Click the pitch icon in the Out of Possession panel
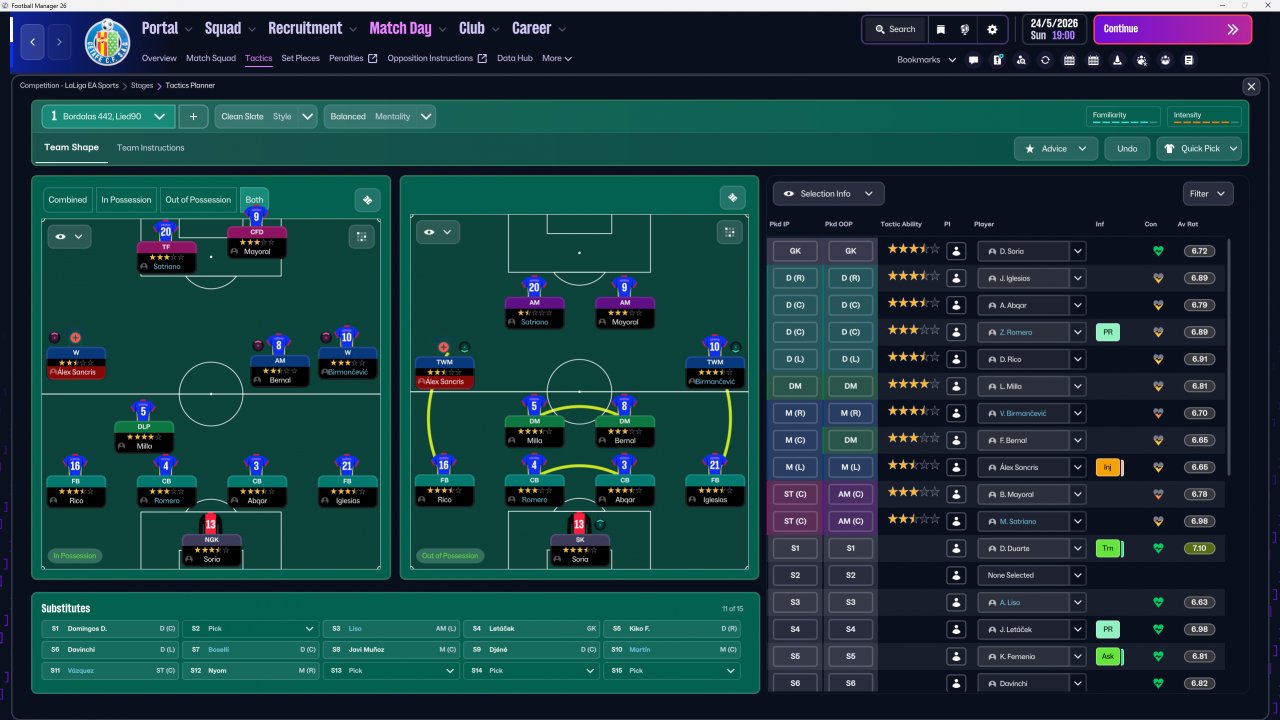This screenshot has width=1280, height=720. [732, 197]
